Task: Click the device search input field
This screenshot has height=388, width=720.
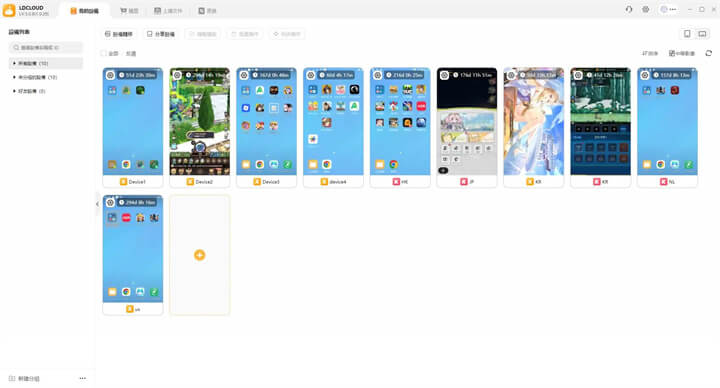Action: click(x=46, y=48)
